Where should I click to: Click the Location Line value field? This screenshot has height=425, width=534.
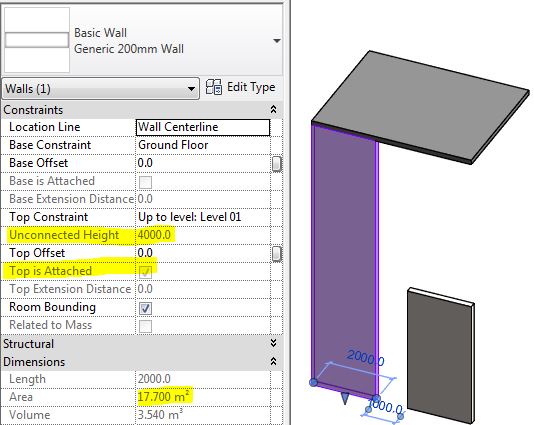203,127
